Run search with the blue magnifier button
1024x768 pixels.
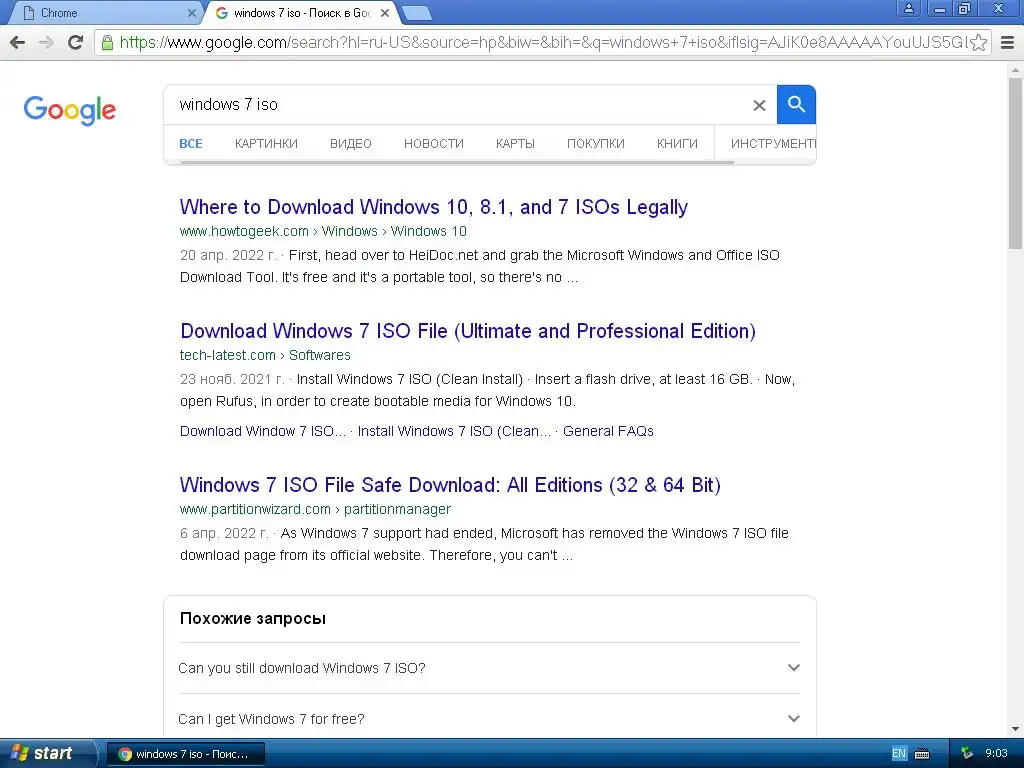pyautogui.click(x=795, y=104)
